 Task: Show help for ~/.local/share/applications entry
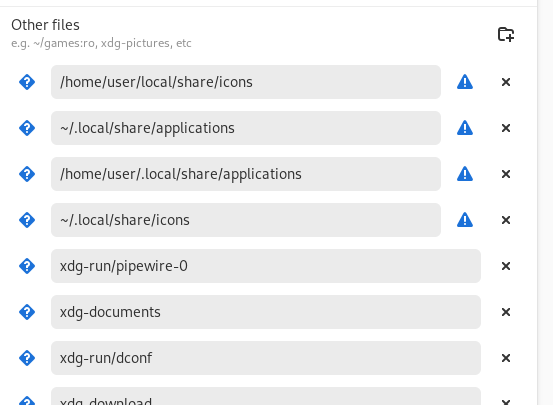coord(27,128)
